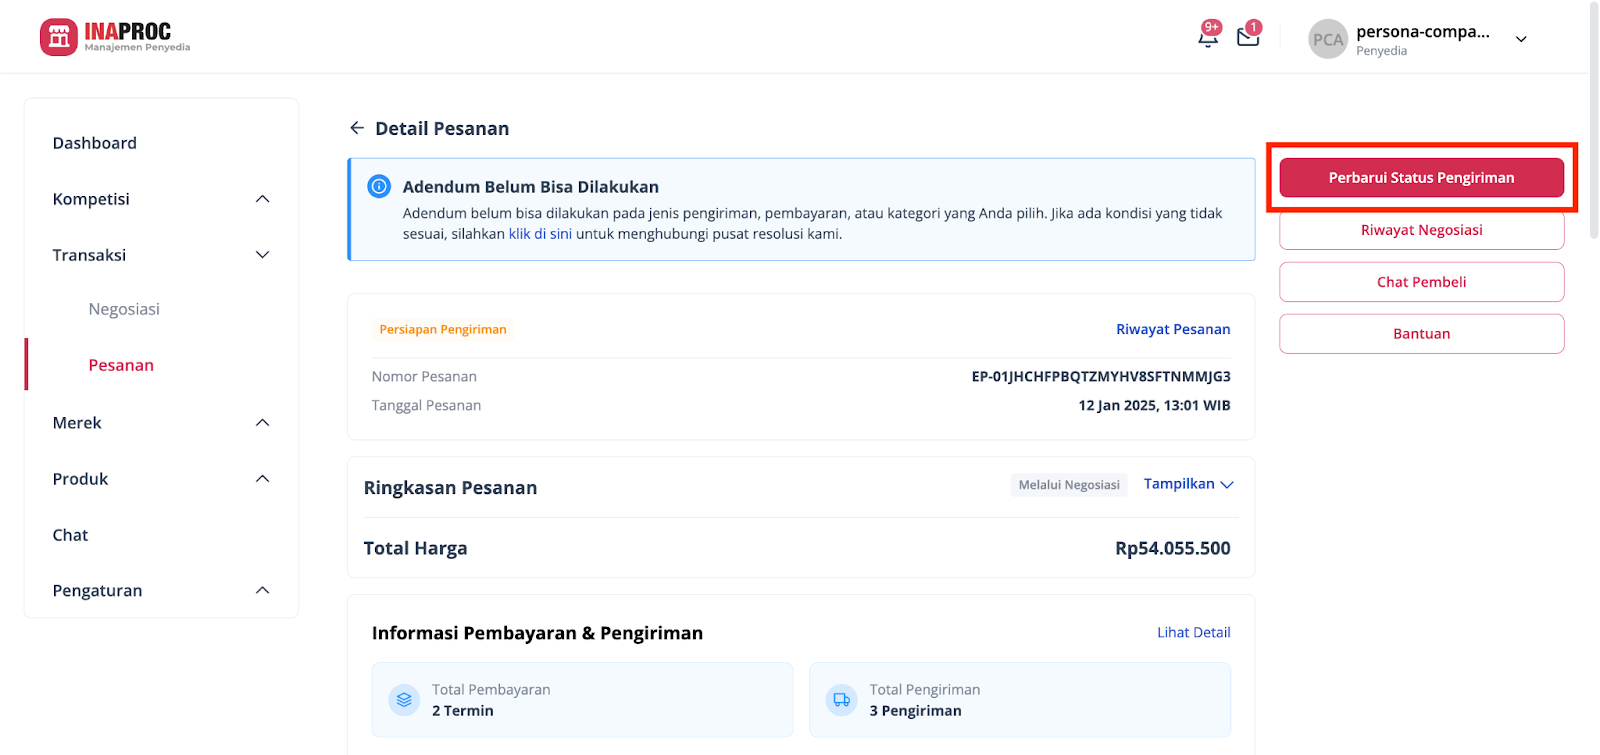Open the Riwayat Pesanan link
The image size is (1600, 755).
(1173, 329)
